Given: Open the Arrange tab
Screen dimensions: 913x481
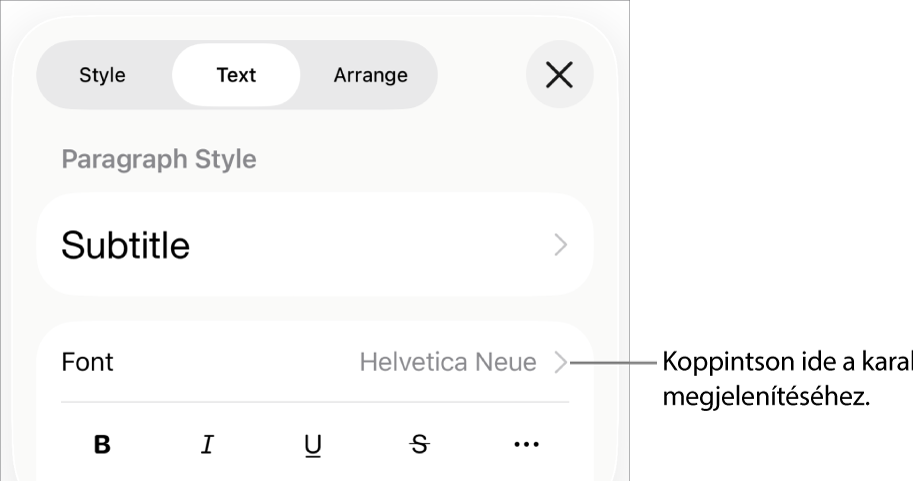Looking at the screenshot, I should [x=370, y=75].
